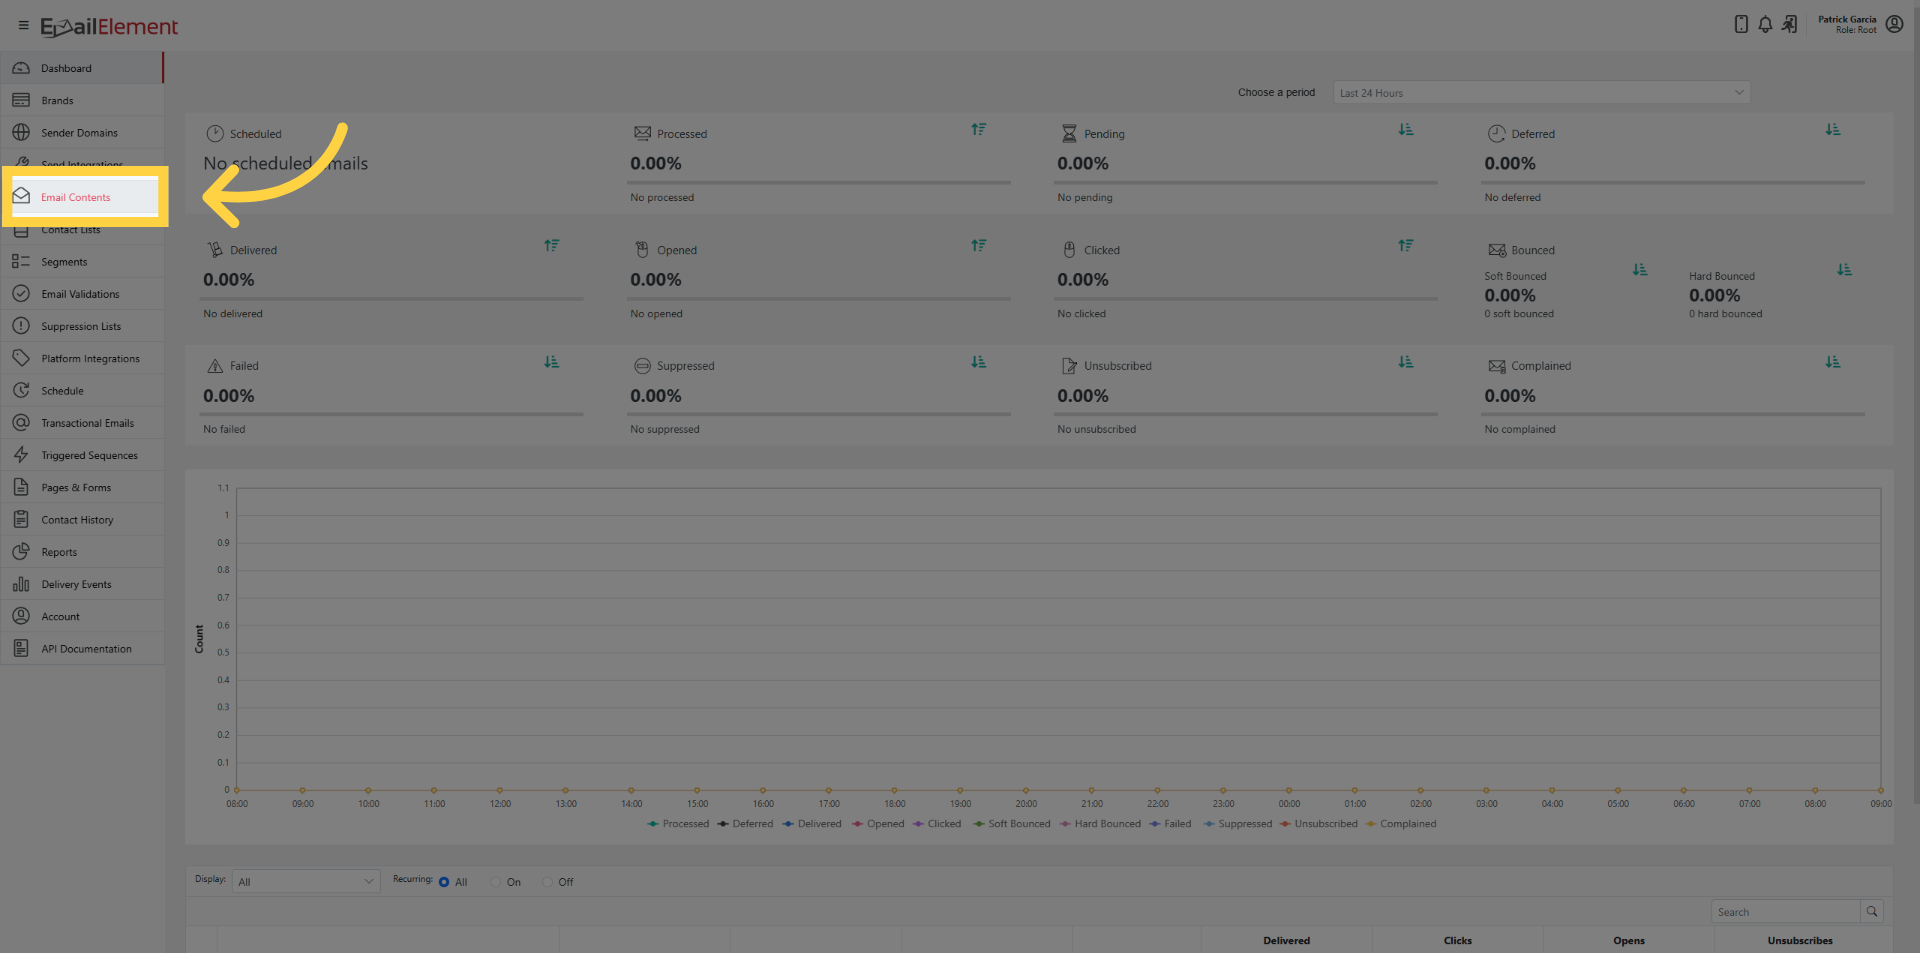Go to Sender Domains
Screen dimensions: 1920x953
pos(82,132)
